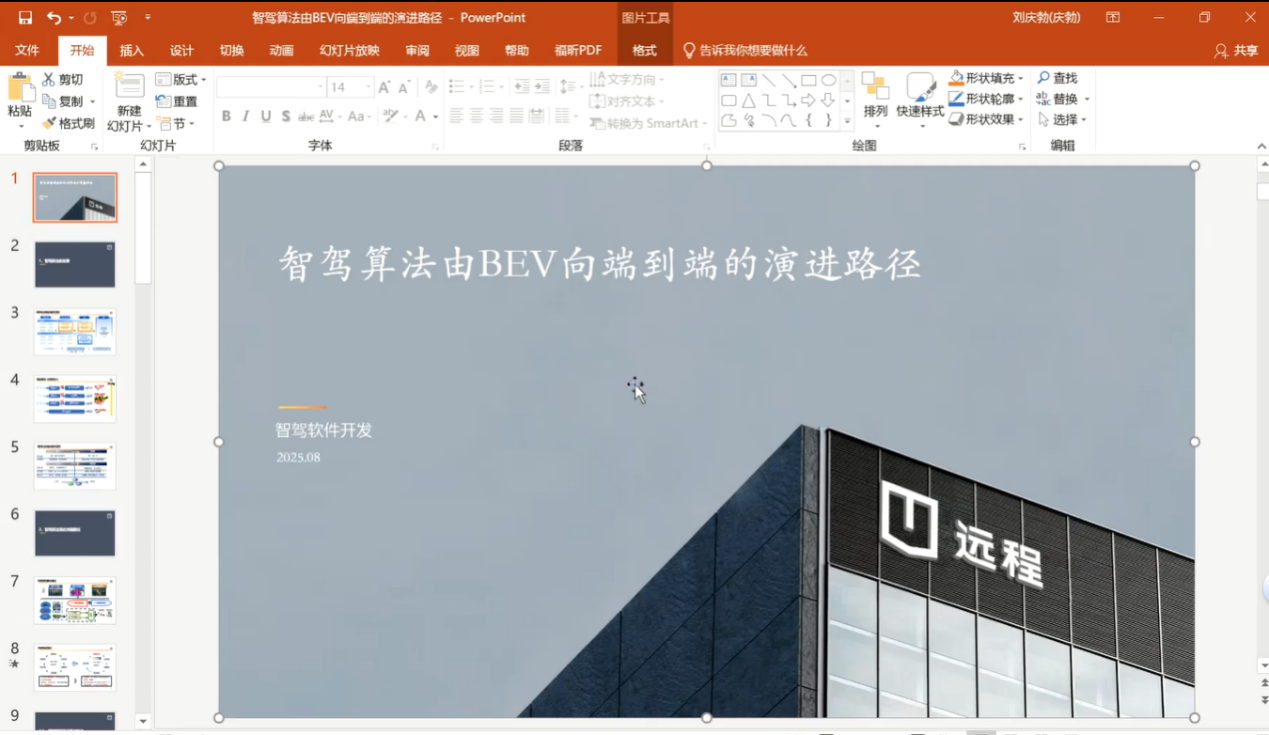1269x735 pixels.
Task: Select the triangle shape in shapes gallery
Action: pos(748,100)
